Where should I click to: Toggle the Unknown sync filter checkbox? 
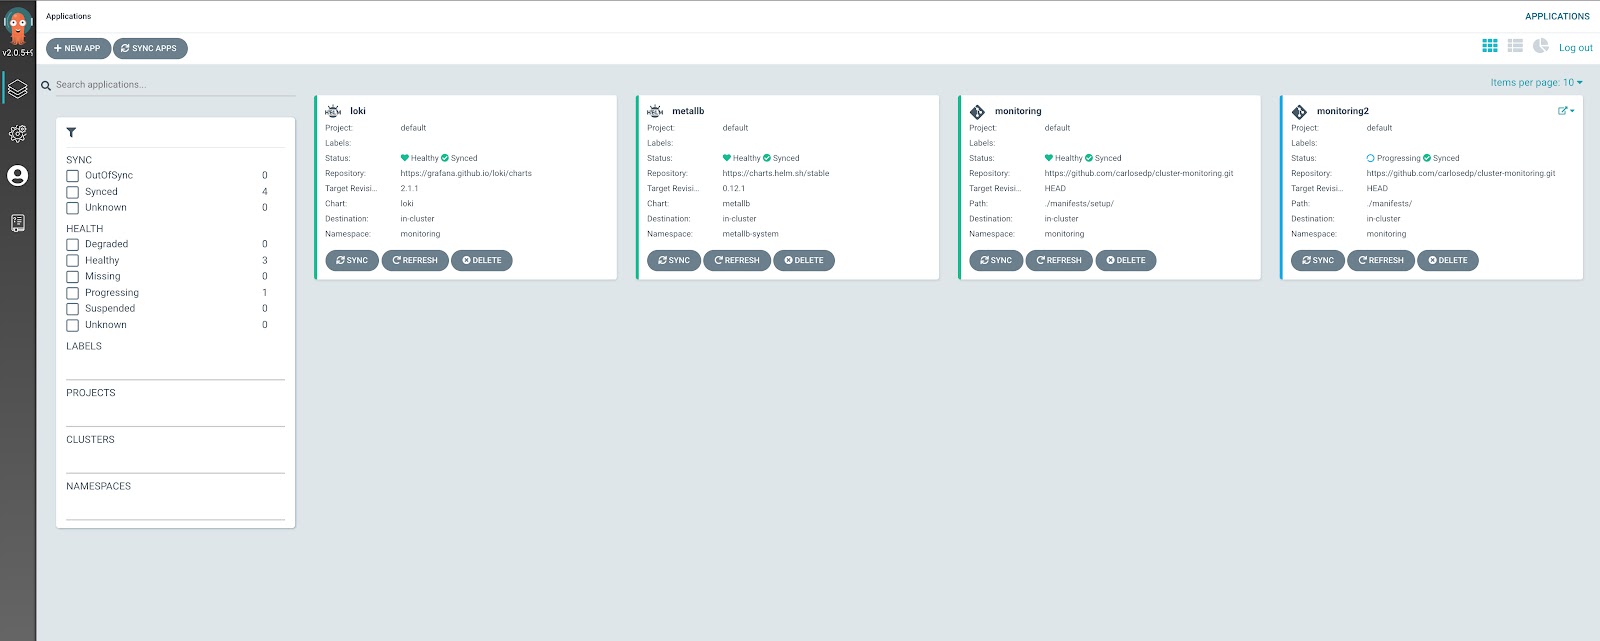[x=72, y=208]
